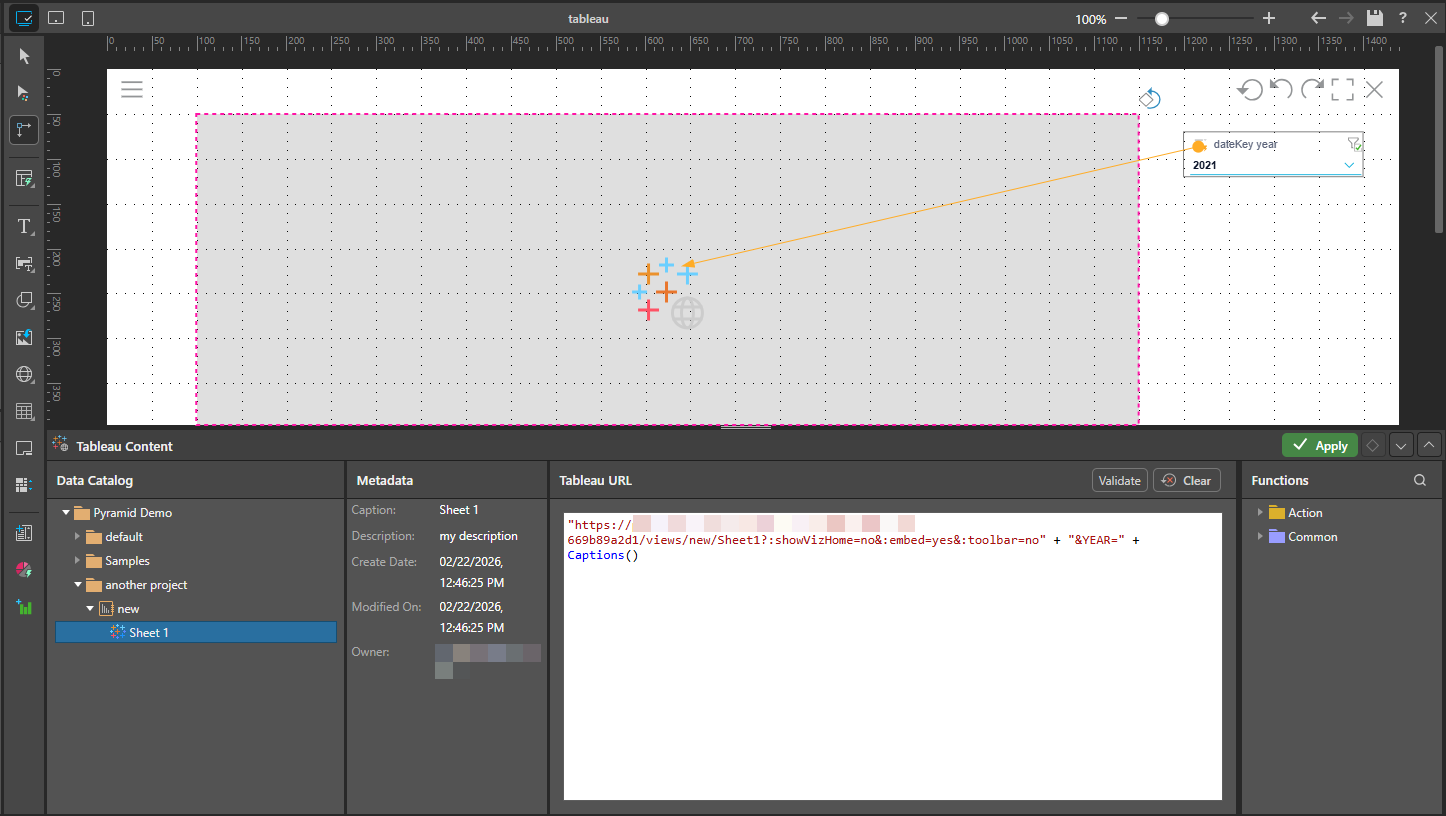Viewport: 1446px width, 816px height.
Task: Click the undo arrow on canvas
Action: pyautogui.click(x=1281, y=90)
